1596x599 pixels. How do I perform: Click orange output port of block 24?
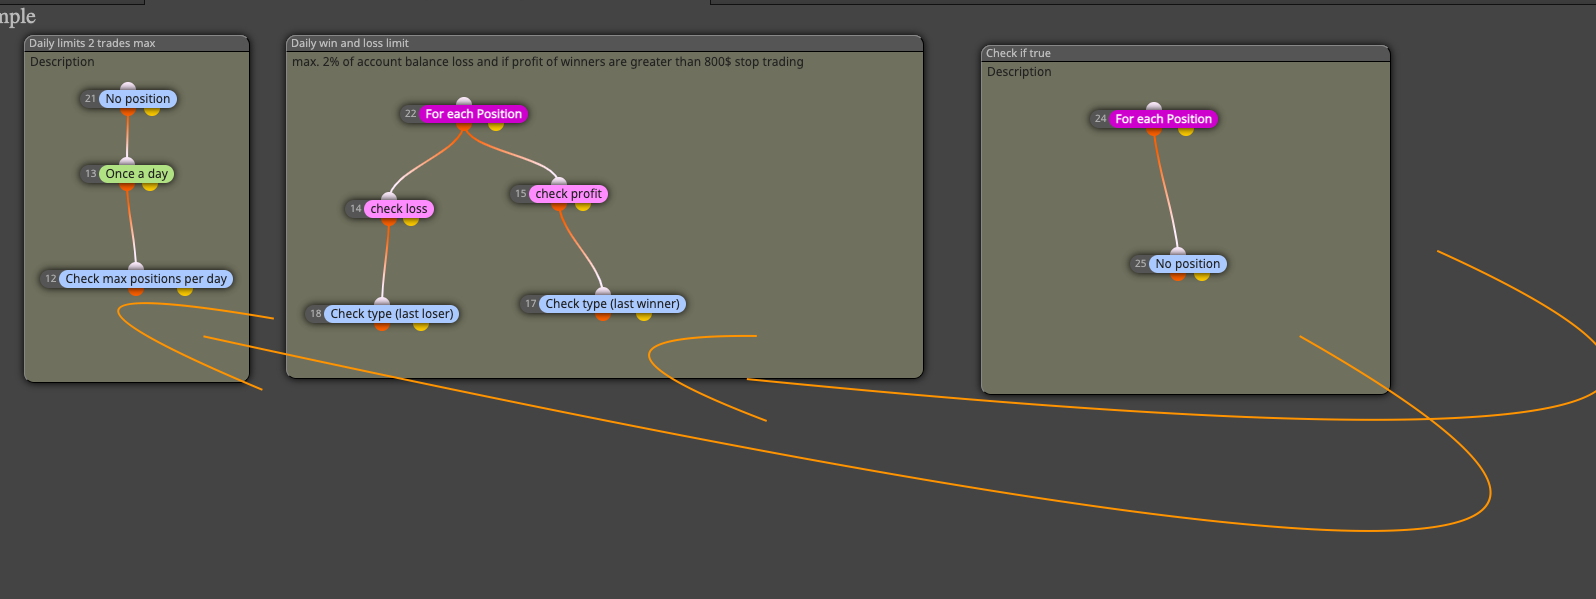point(1154,131)
